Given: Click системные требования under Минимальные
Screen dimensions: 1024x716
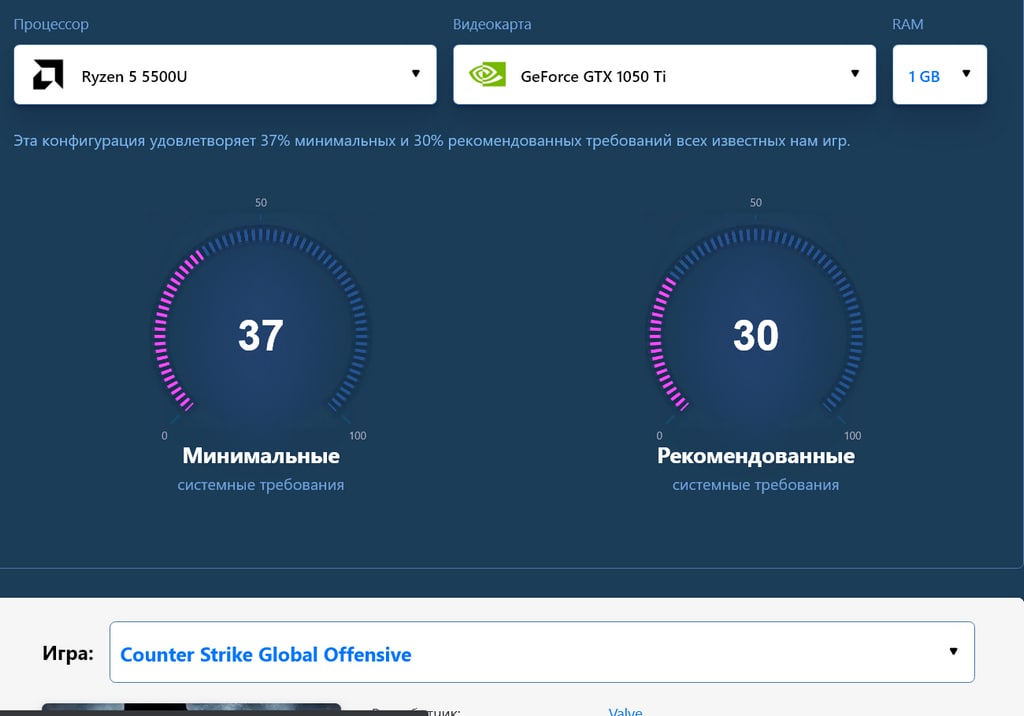Looking at the screenshot, I should point(261,485).
